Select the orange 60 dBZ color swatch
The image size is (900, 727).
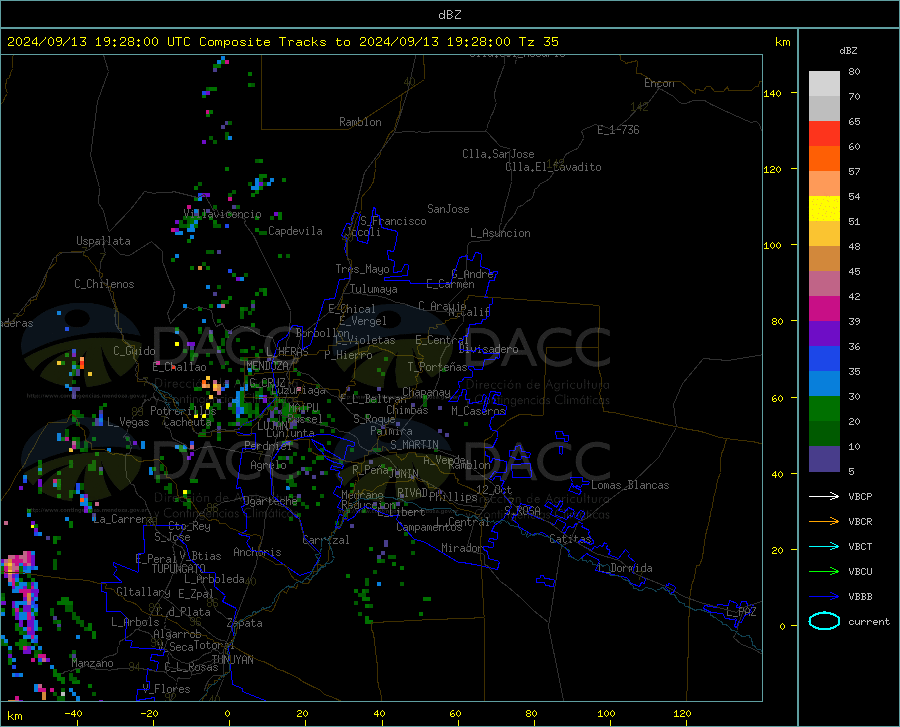click(x=824, y=159)
